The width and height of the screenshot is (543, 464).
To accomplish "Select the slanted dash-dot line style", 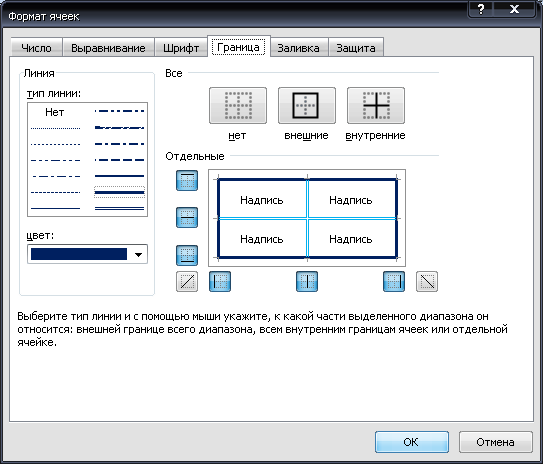I will [119, 128].
